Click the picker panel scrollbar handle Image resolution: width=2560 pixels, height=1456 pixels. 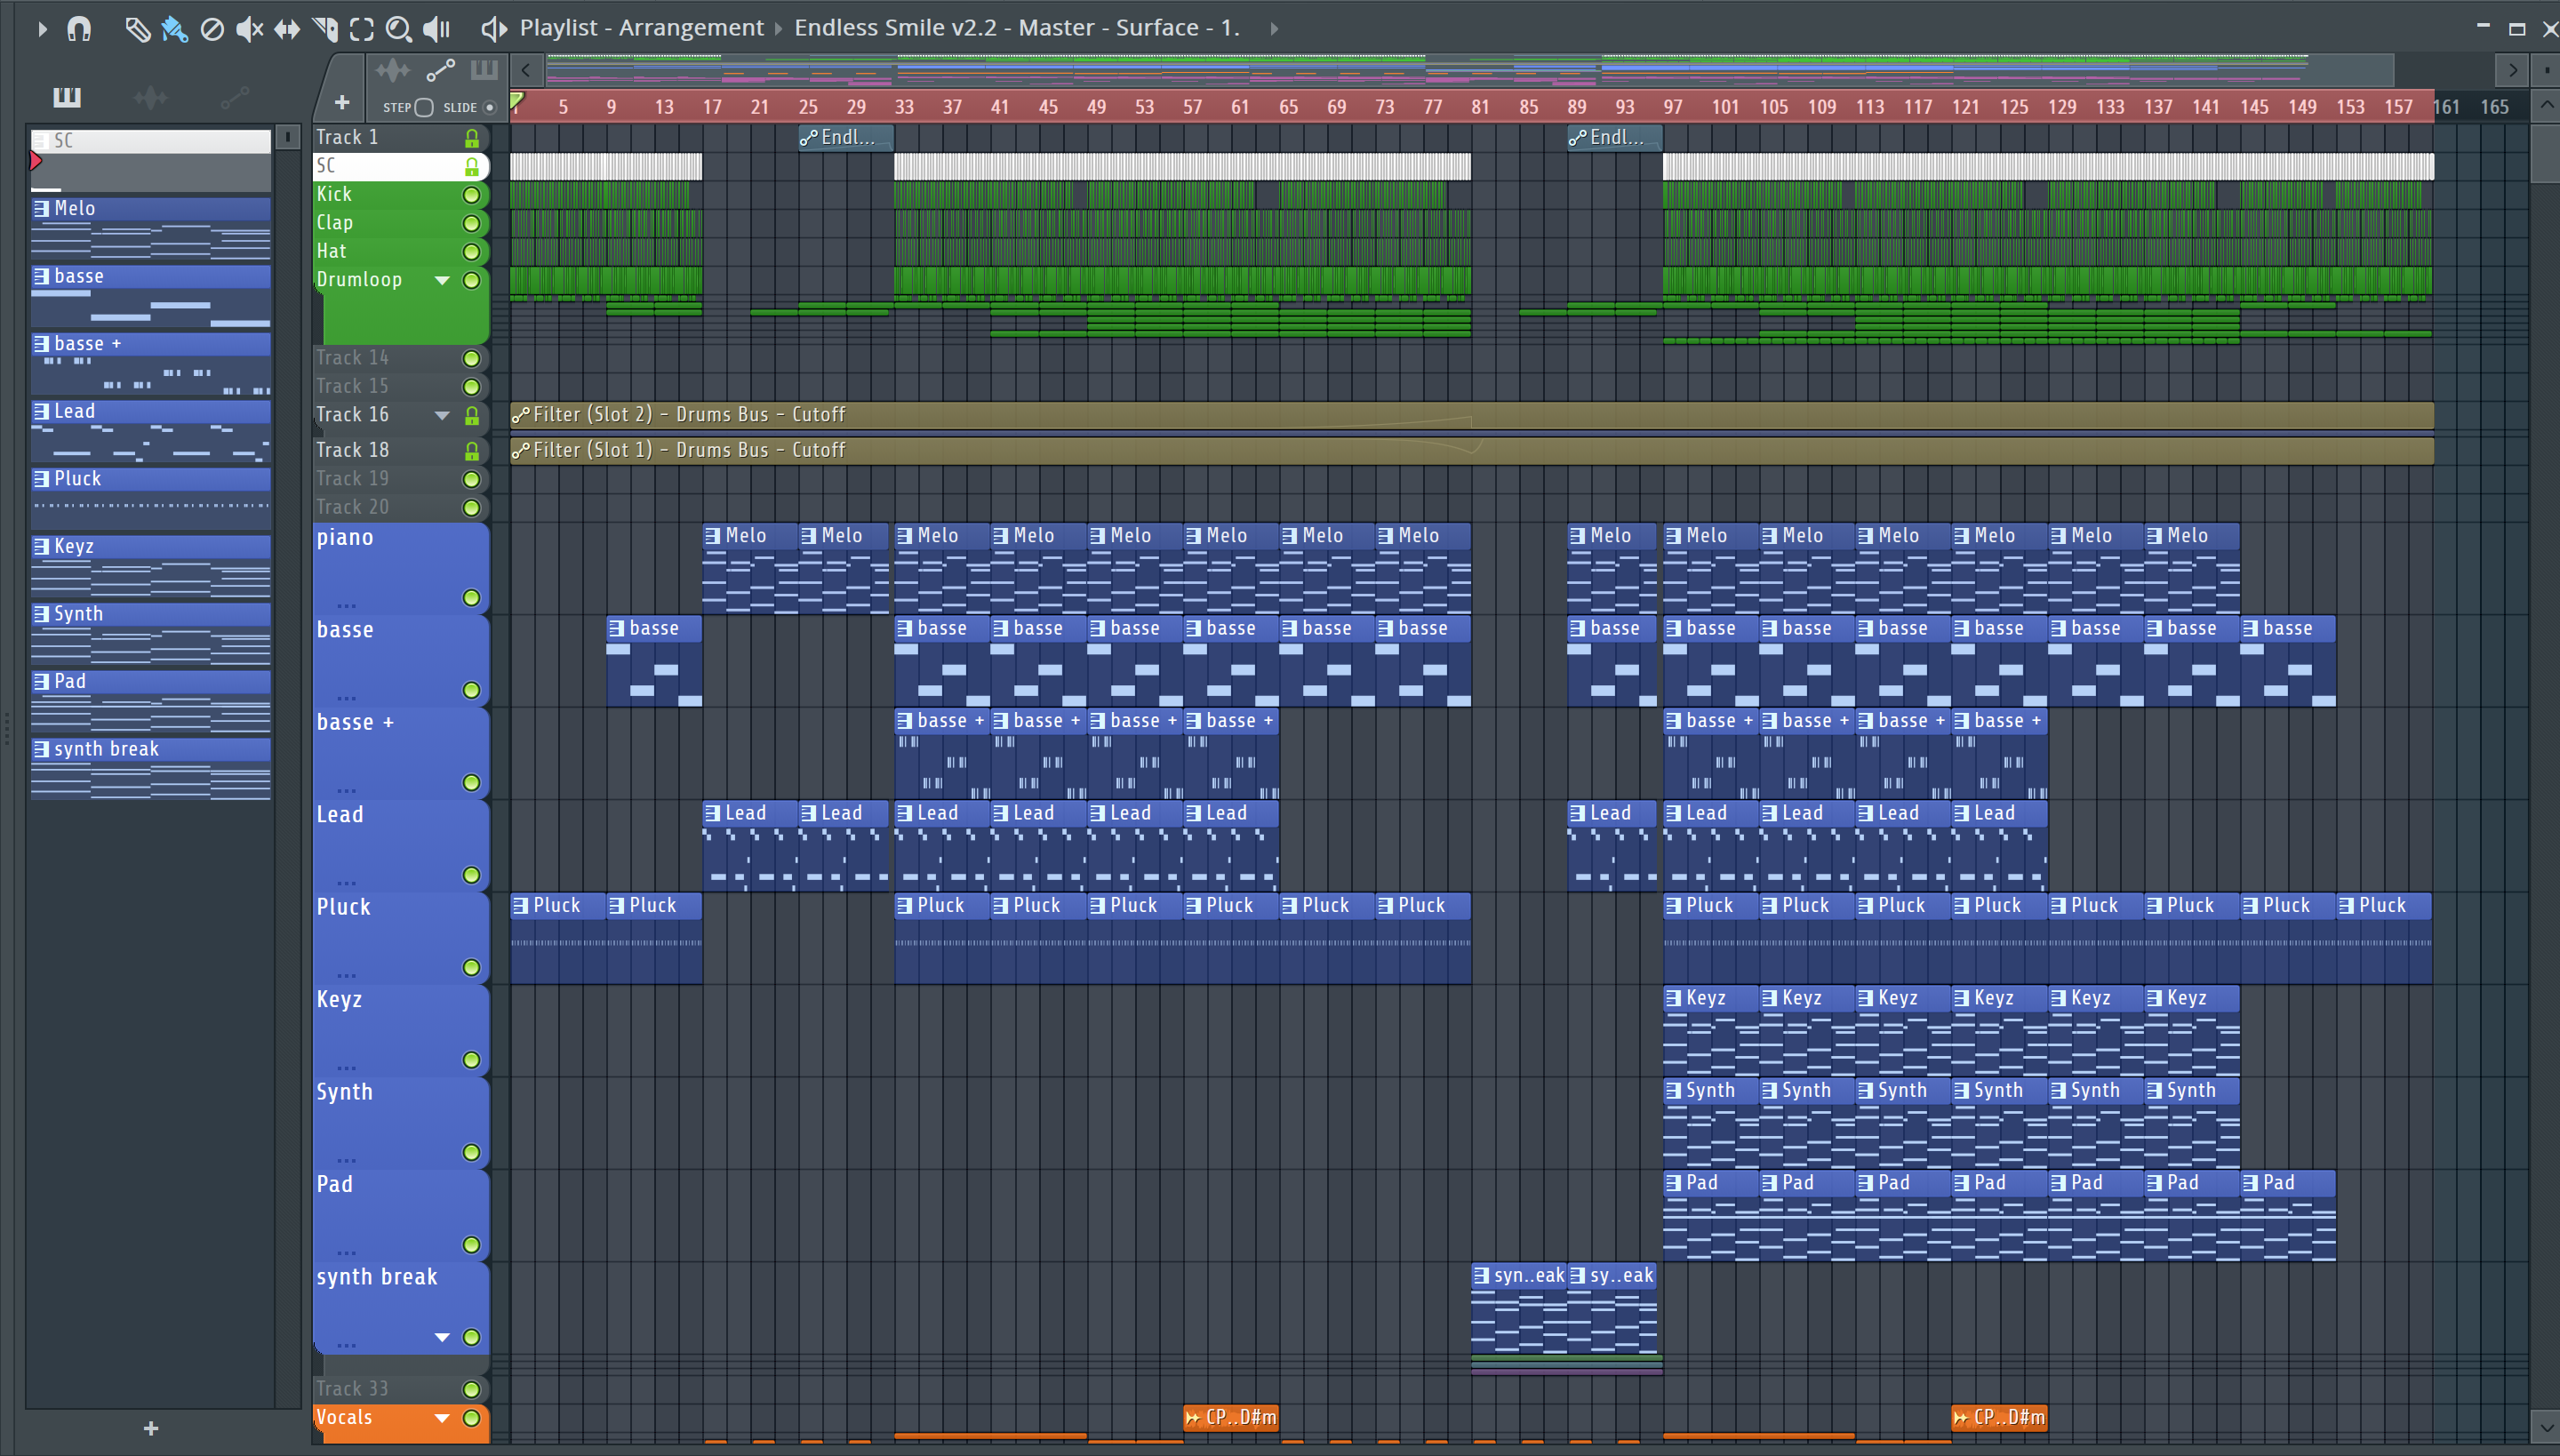click(x=287, y=137)
